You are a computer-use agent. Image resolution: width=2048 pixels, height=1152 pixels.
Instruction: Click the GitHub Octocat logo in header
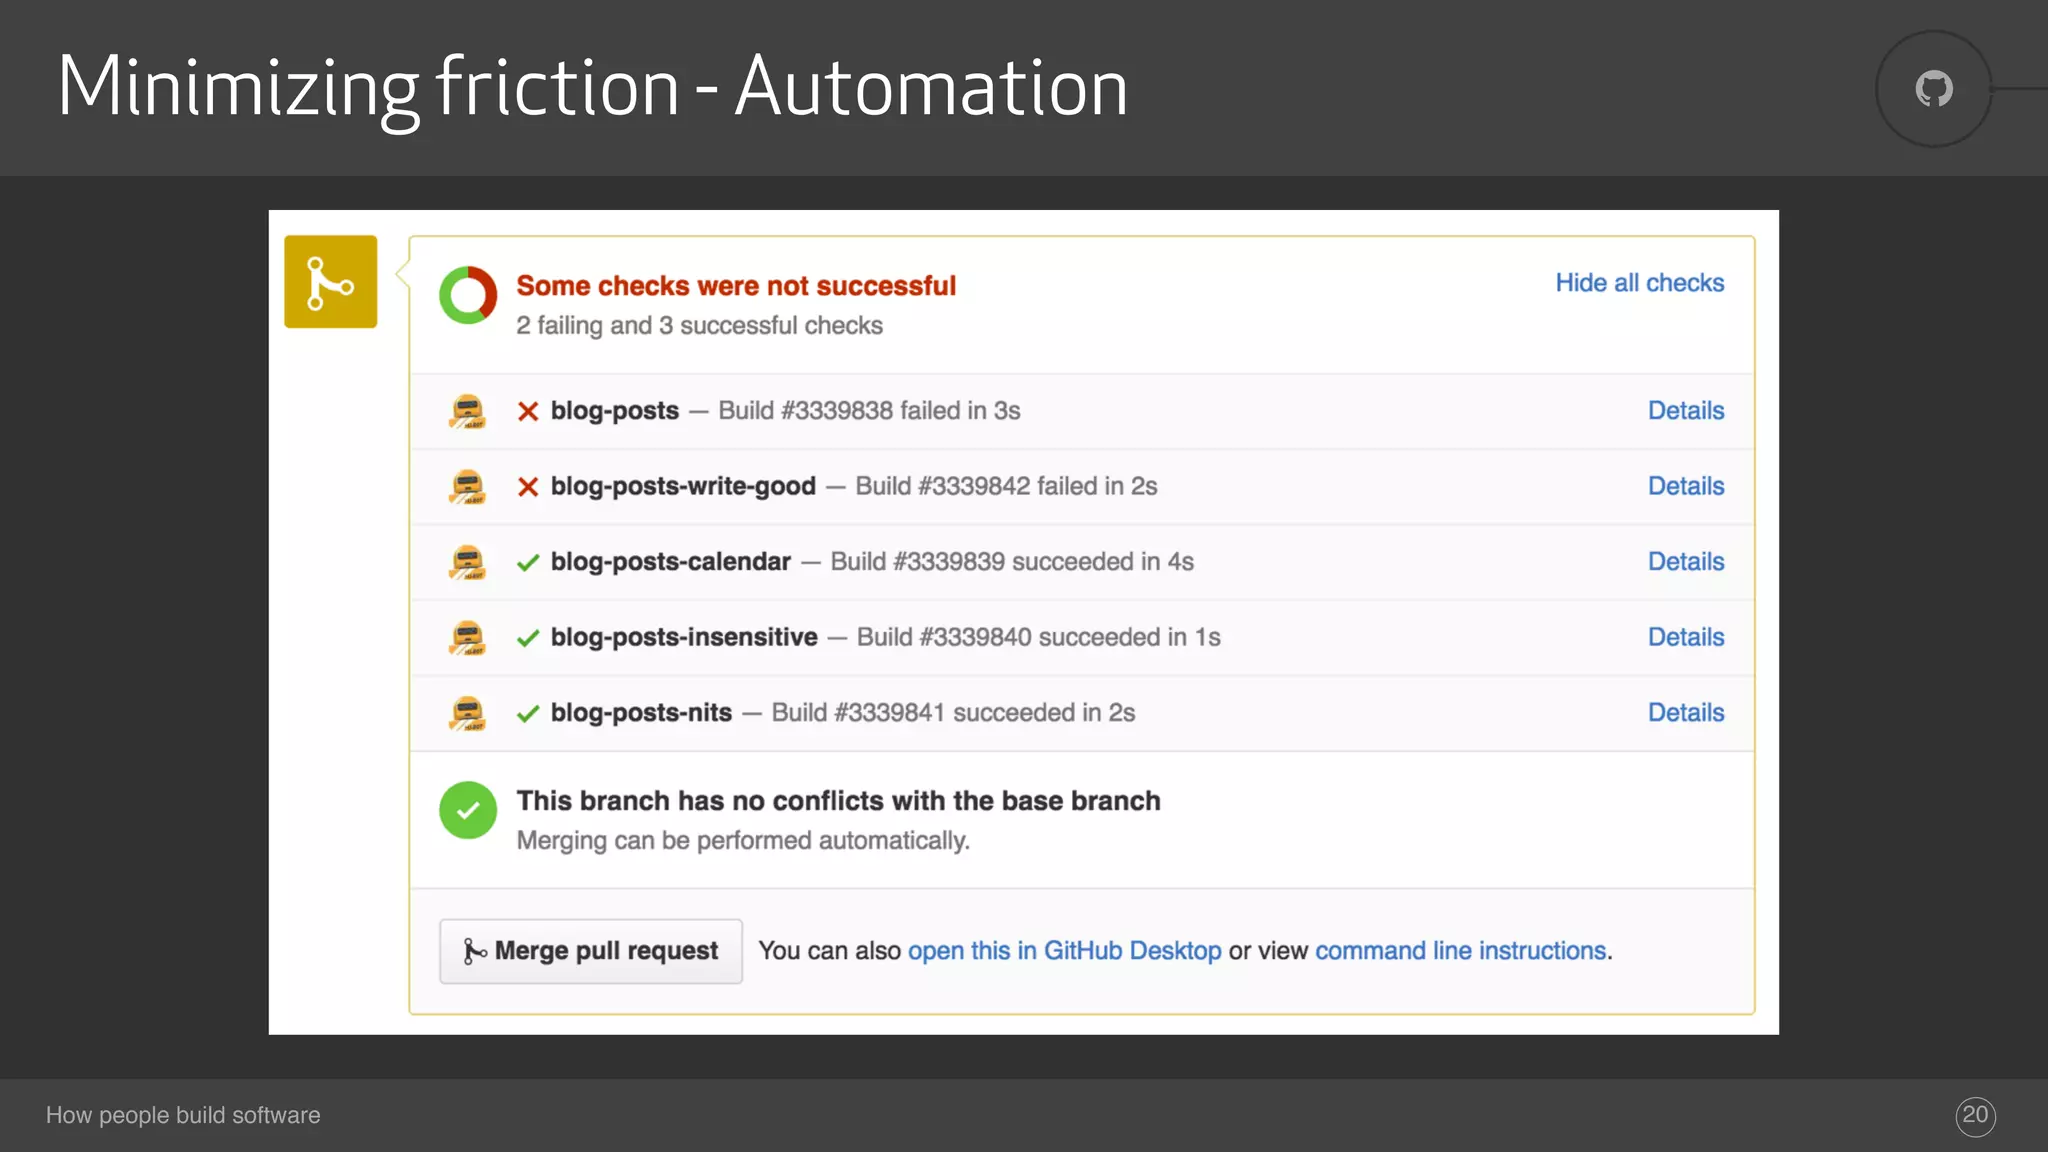[1934, 89]
